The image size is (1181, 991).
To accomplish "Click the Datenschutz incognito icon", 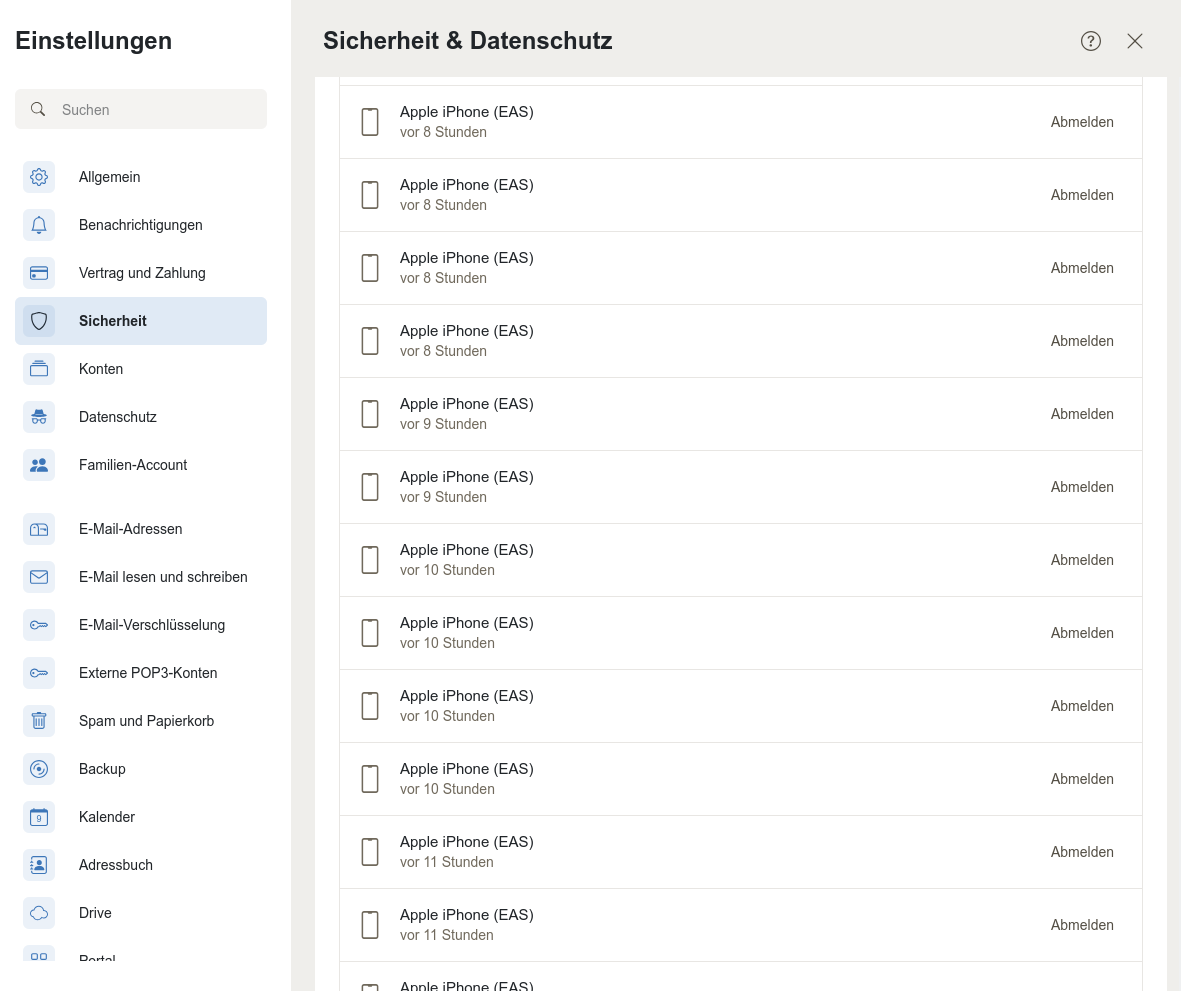I will pyautogui.click(x=39, y=417).
